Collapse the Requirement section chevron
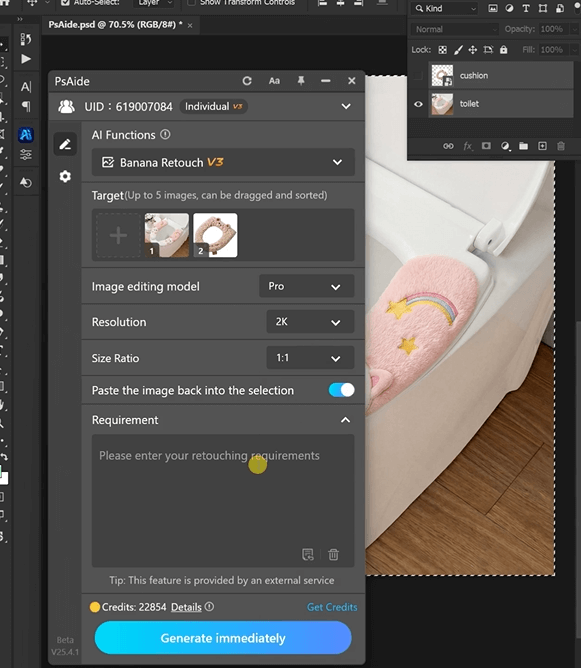The height and width of the screenshot is (668, 581). coord(345,420)
